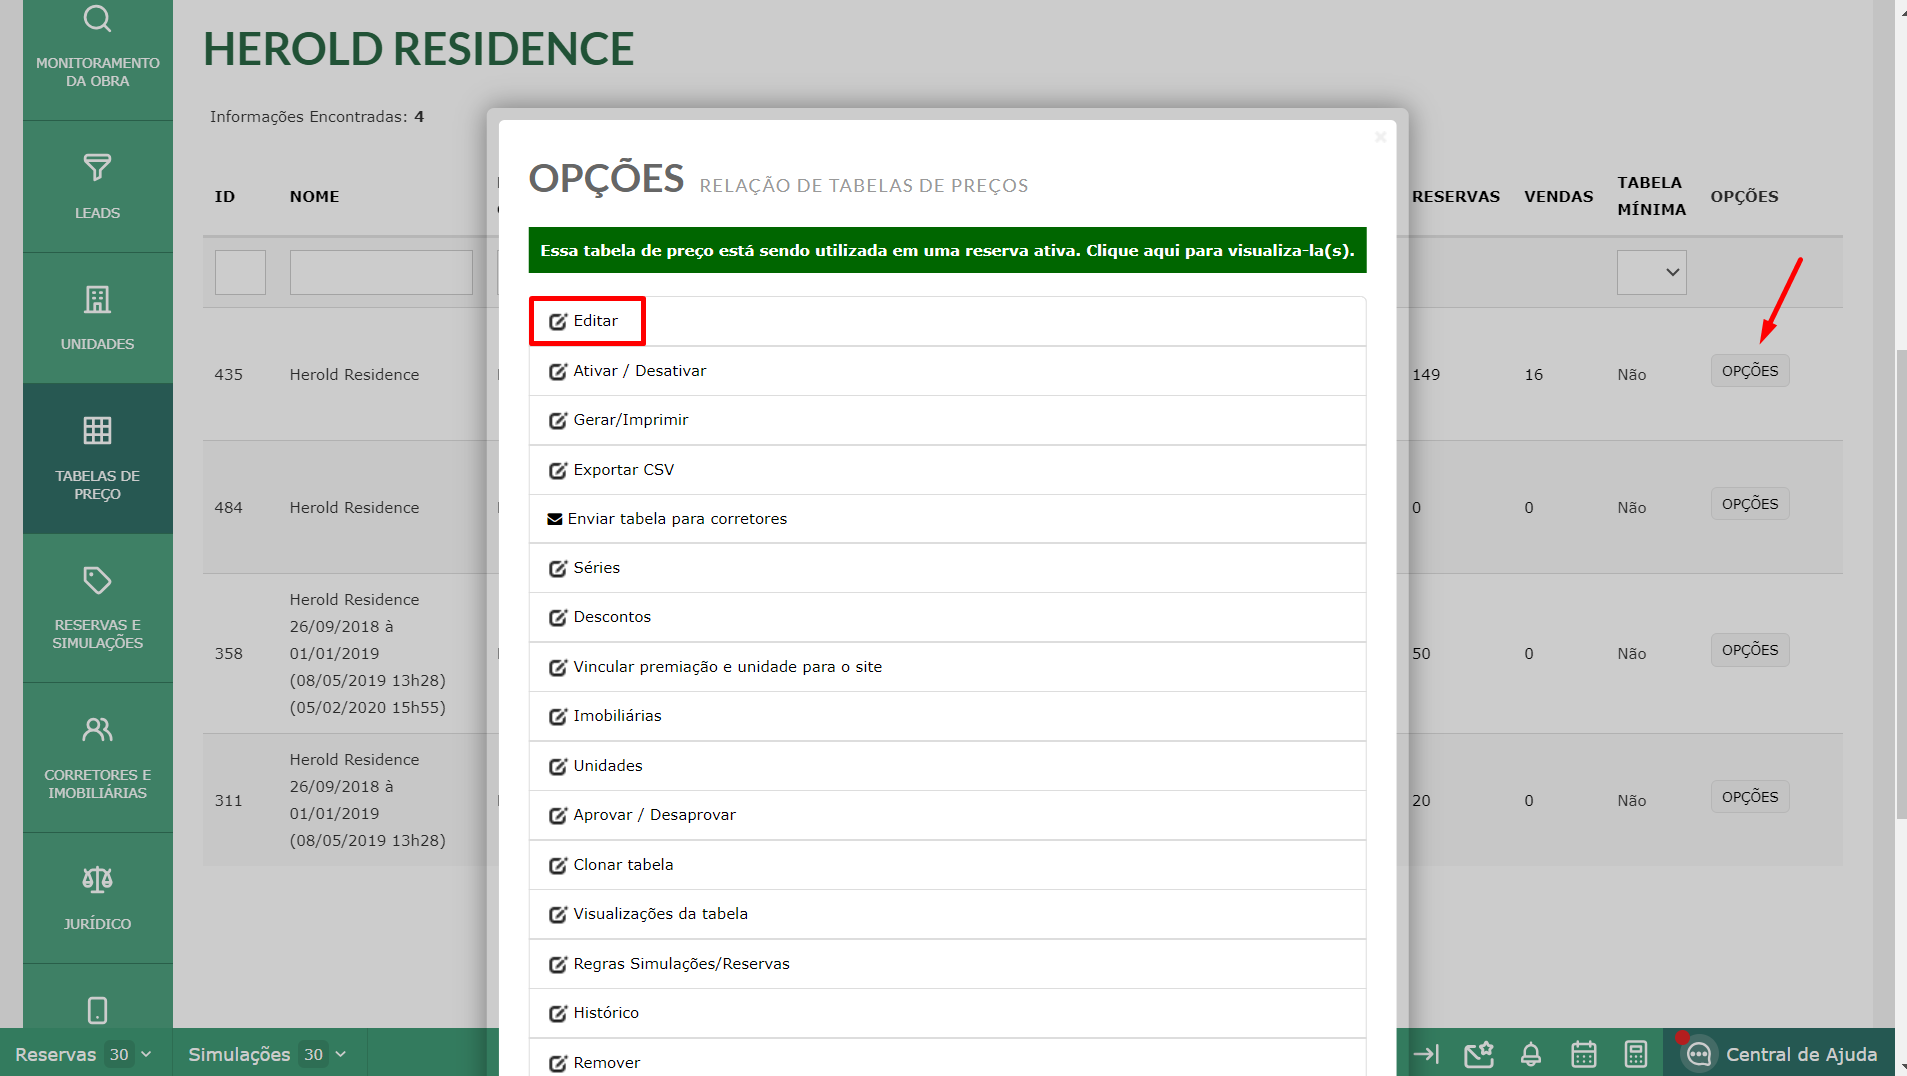Click green banner to view active reservations

(947, 250)
